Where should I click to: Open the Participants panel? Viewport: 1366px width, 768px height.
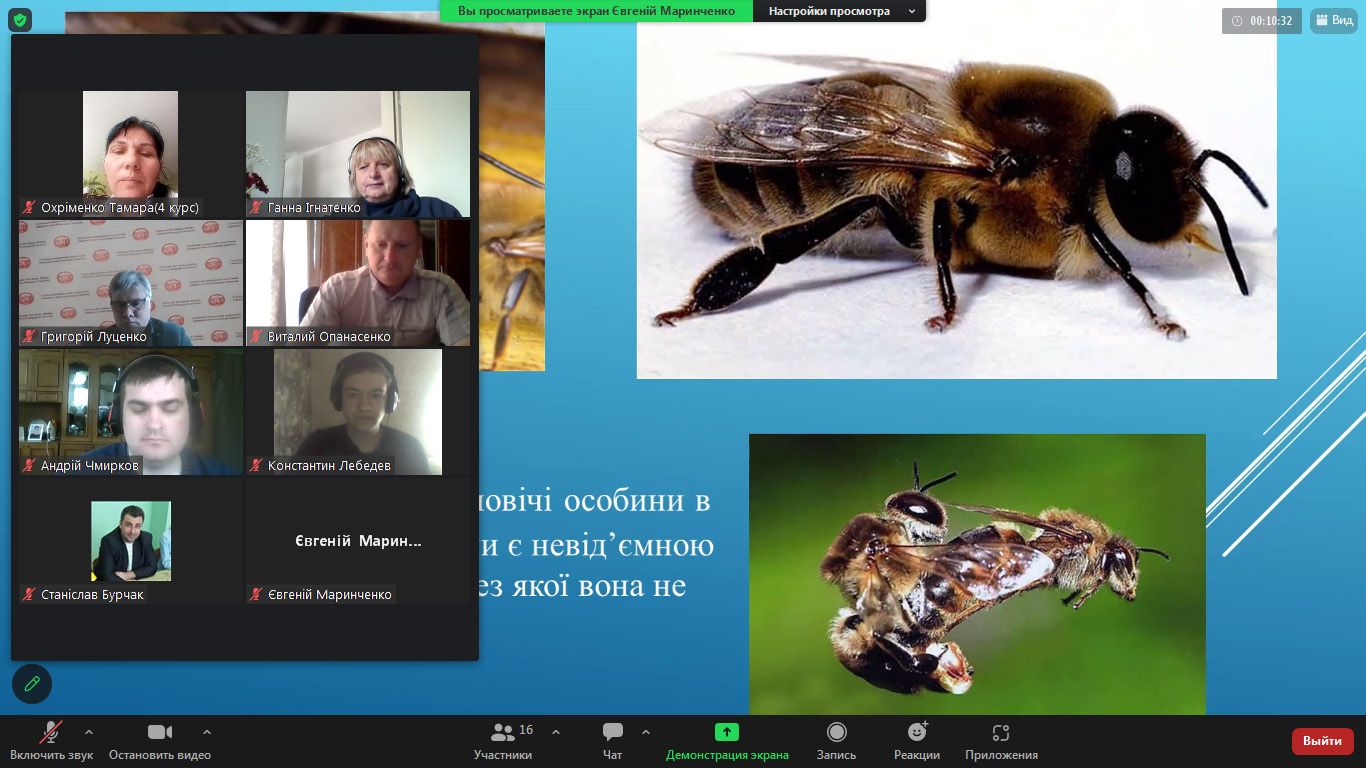click(503, 741)
